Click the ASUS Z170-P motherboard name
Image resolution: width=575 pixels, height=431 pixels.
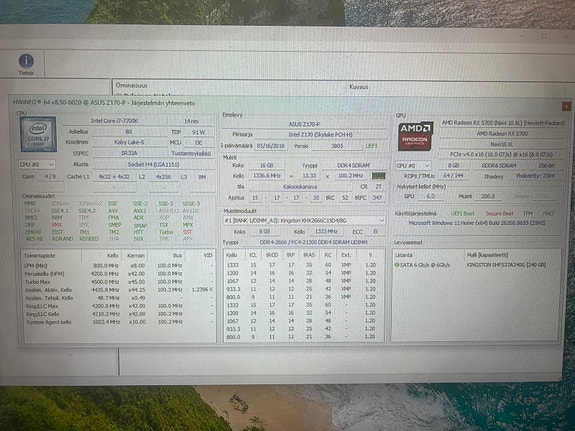click(304, 124)
